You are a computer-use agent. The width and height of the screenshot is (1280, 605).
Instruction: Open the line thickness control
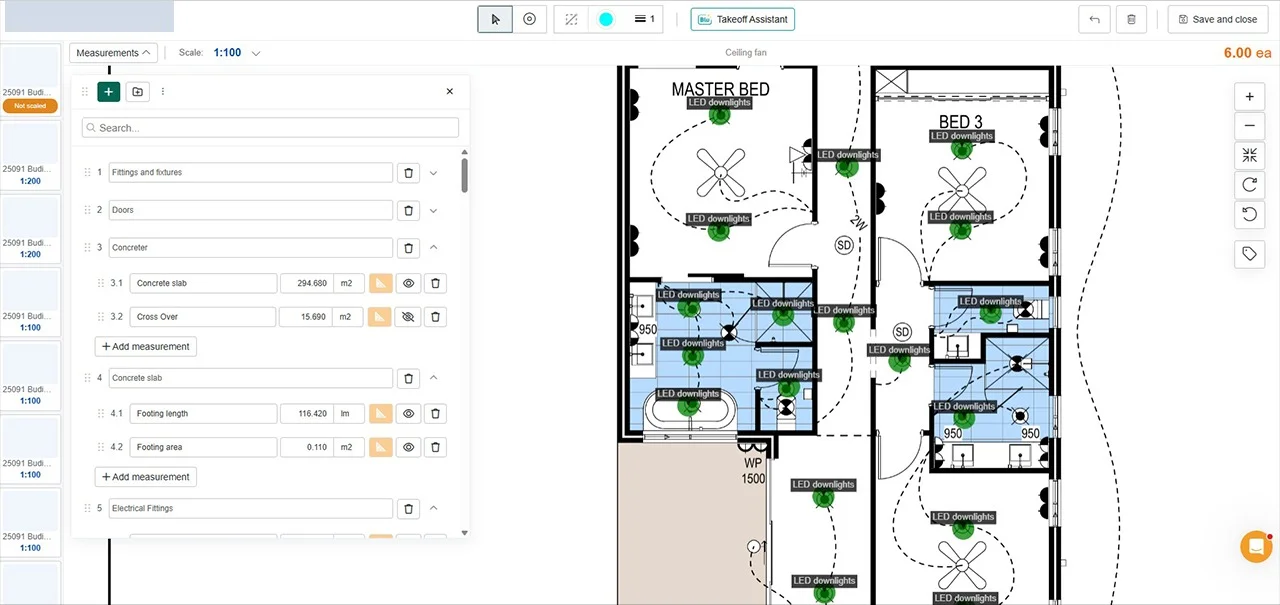click(645, 19)
